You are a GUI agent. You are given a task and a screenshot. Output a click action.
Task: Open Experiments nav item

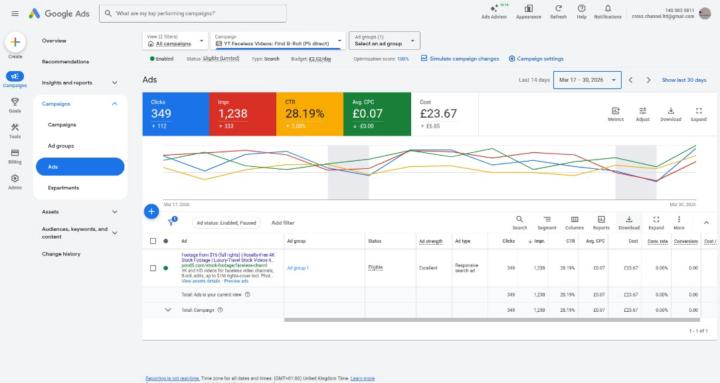[x=63, y=188]
